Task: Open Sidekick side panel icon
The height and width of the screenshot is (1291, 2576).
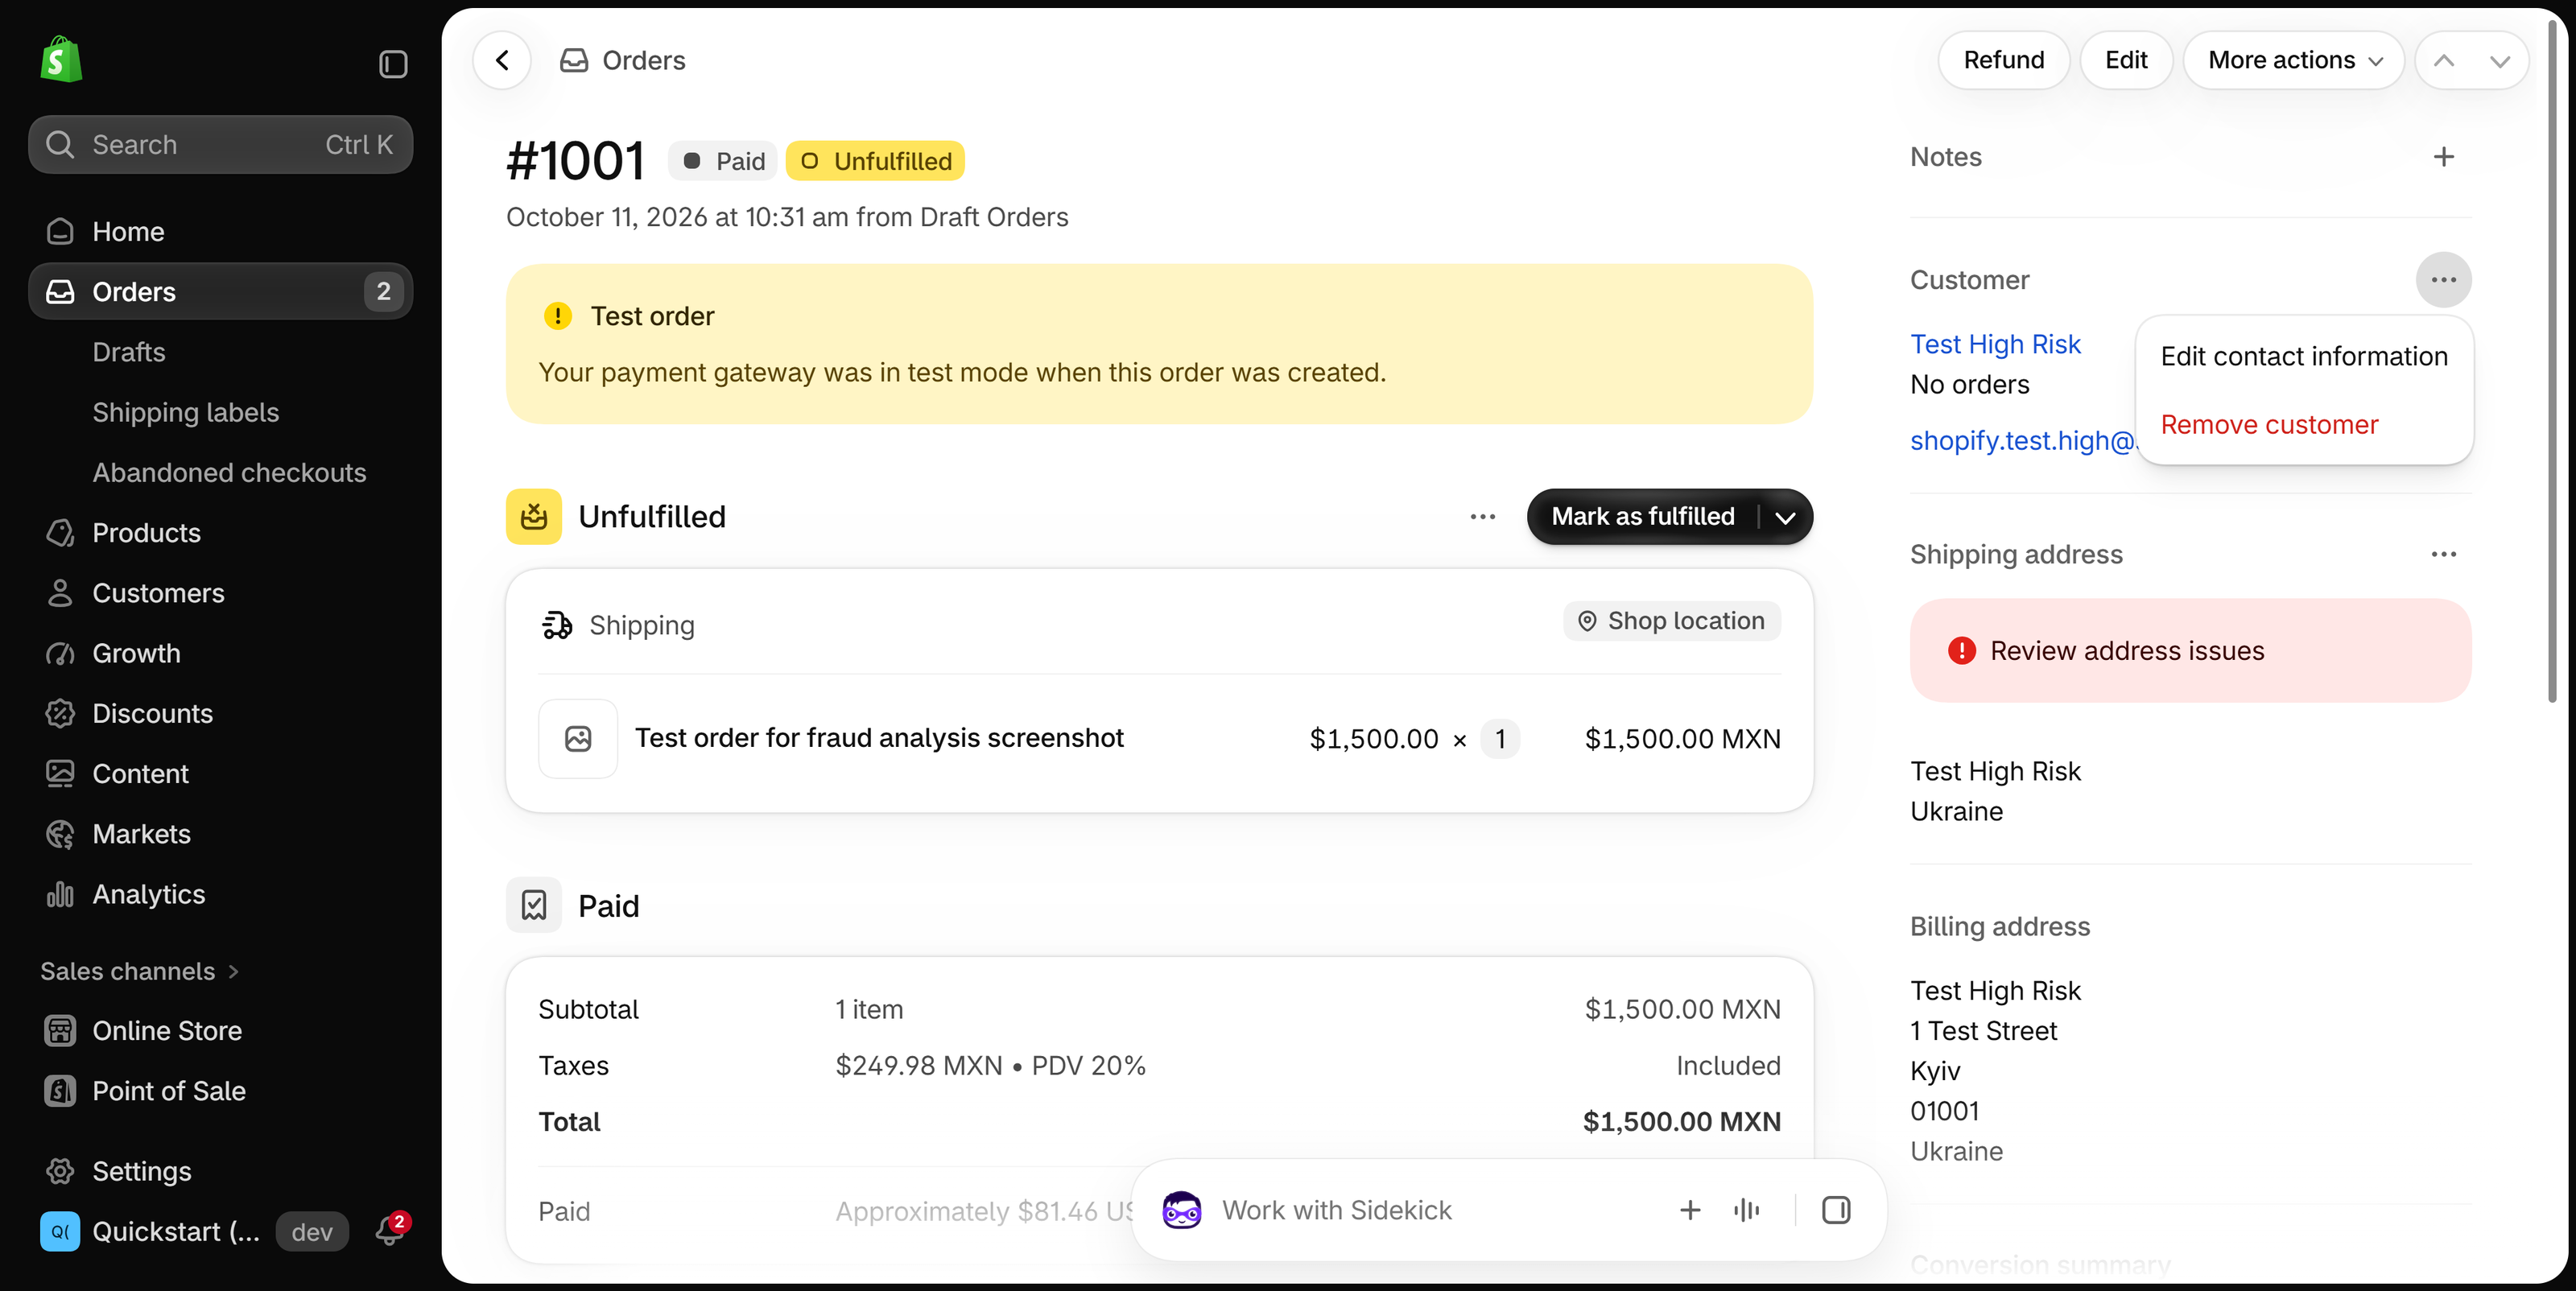Action: pos(1835,1210)
